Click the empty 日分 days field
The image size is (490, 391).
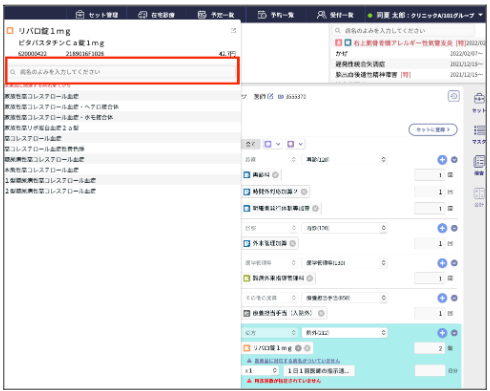coord(430,370)
